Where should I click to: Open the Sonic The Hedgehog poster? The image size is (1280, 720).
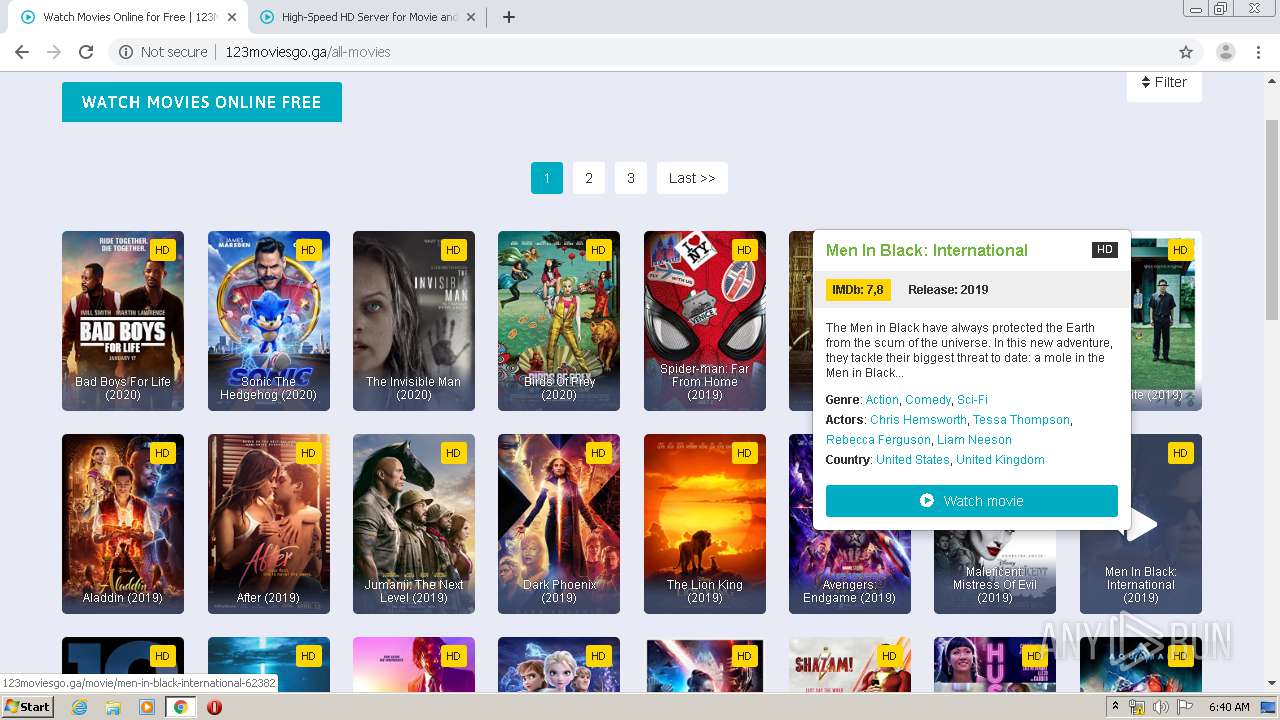(269, 321)
